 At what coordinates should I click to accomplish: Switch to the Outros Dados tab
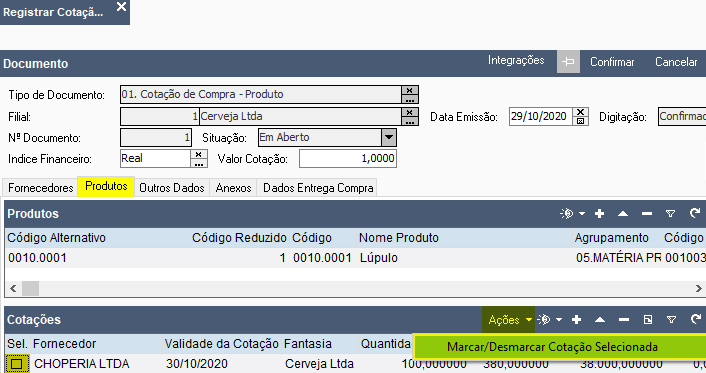pos(172,188)
